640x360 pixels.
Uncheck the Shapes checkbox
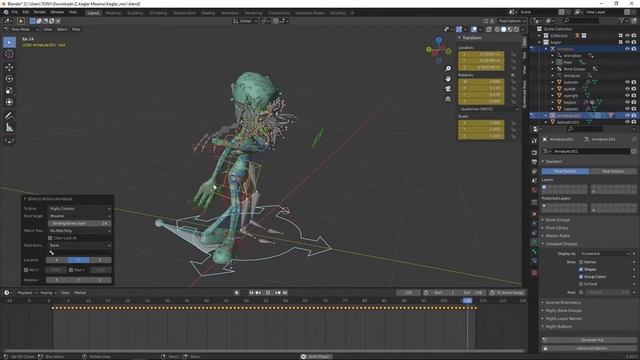pos(581,269)
